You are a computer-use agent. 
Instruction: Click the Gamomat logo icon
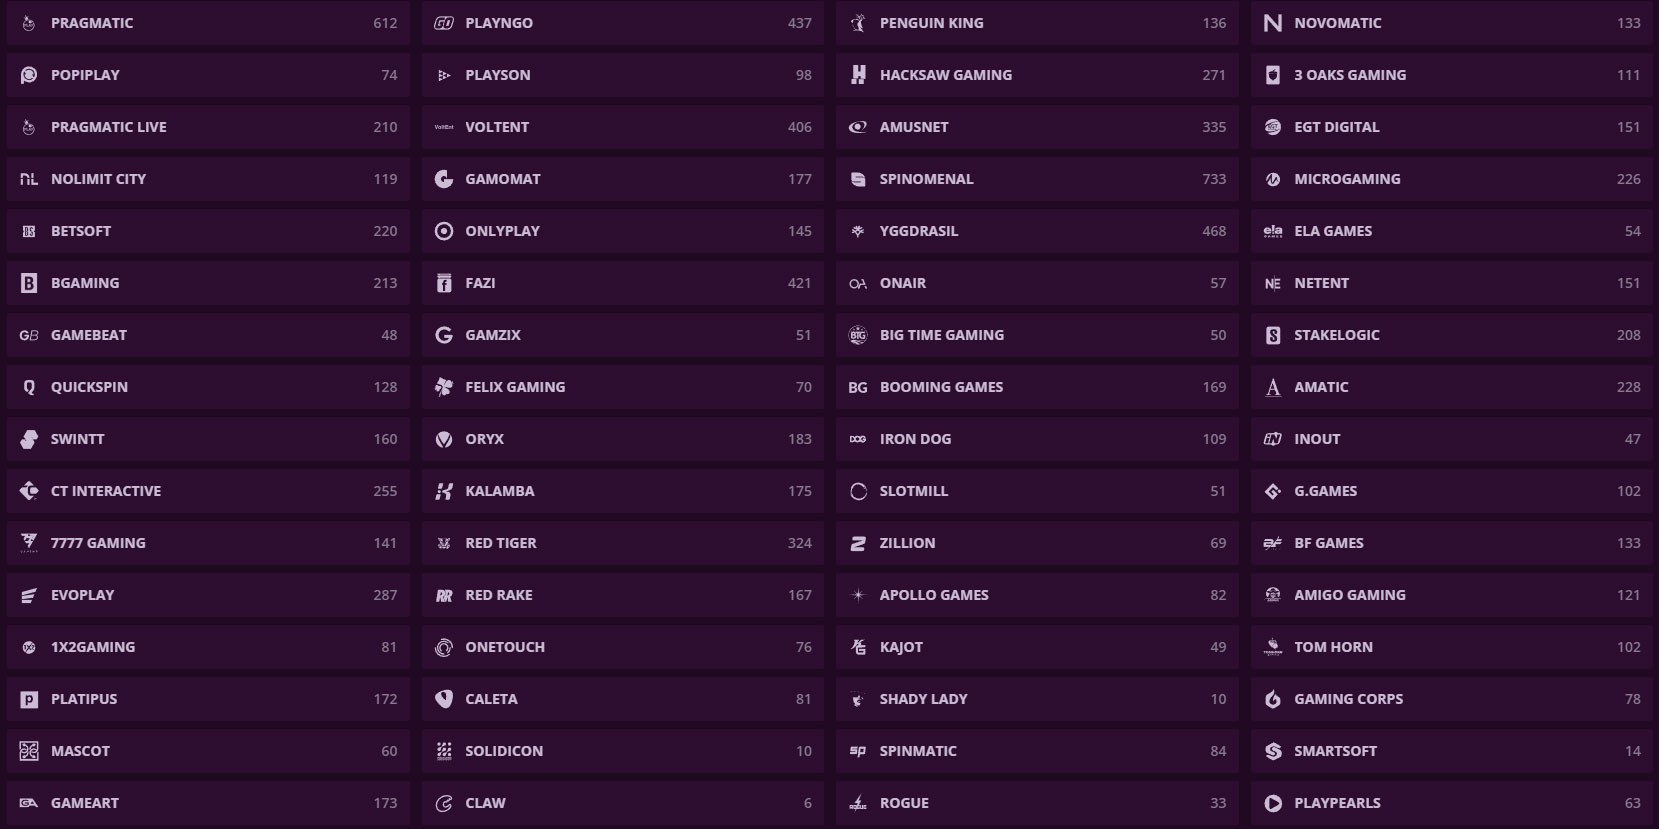click(x=444, y=179)
